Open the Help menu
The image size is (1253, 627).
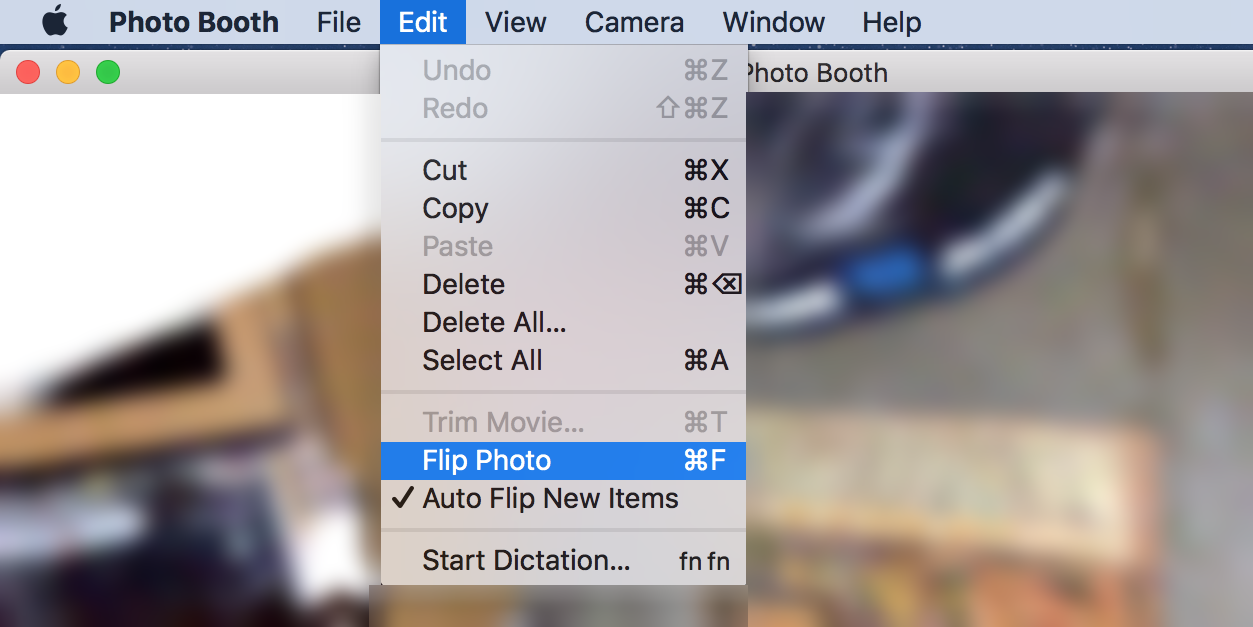pos(892,22)
